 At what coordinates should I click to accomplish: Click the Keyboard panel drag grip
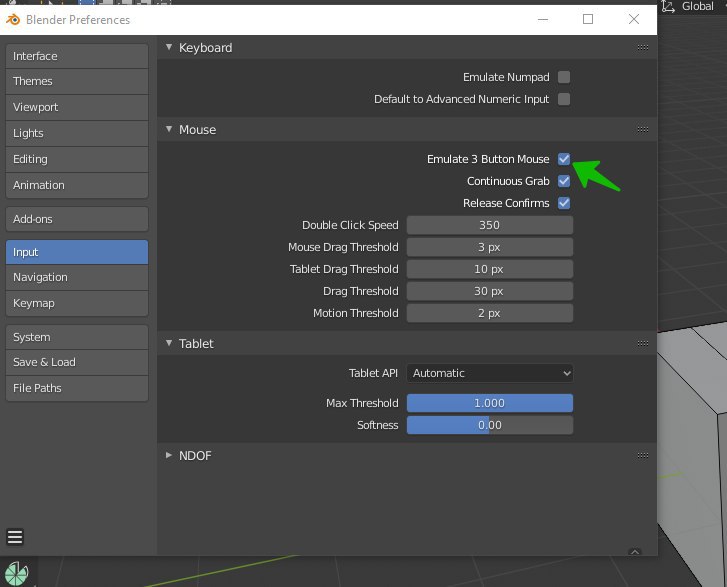pyautogui.click(x=643, y=47)
